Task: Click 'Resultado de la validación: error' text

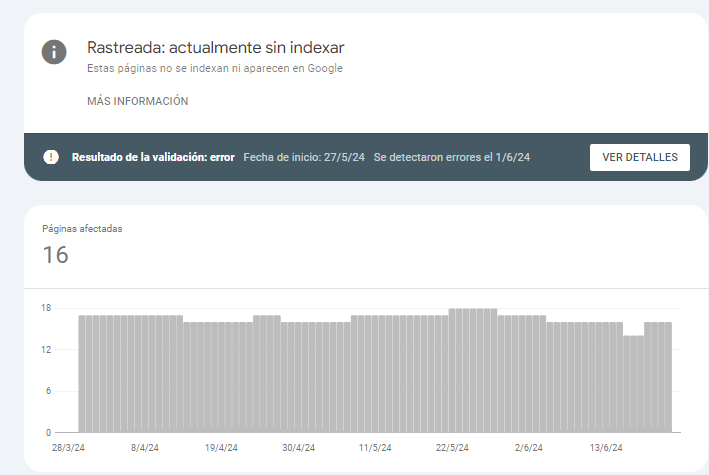Action: pos(153,157)
